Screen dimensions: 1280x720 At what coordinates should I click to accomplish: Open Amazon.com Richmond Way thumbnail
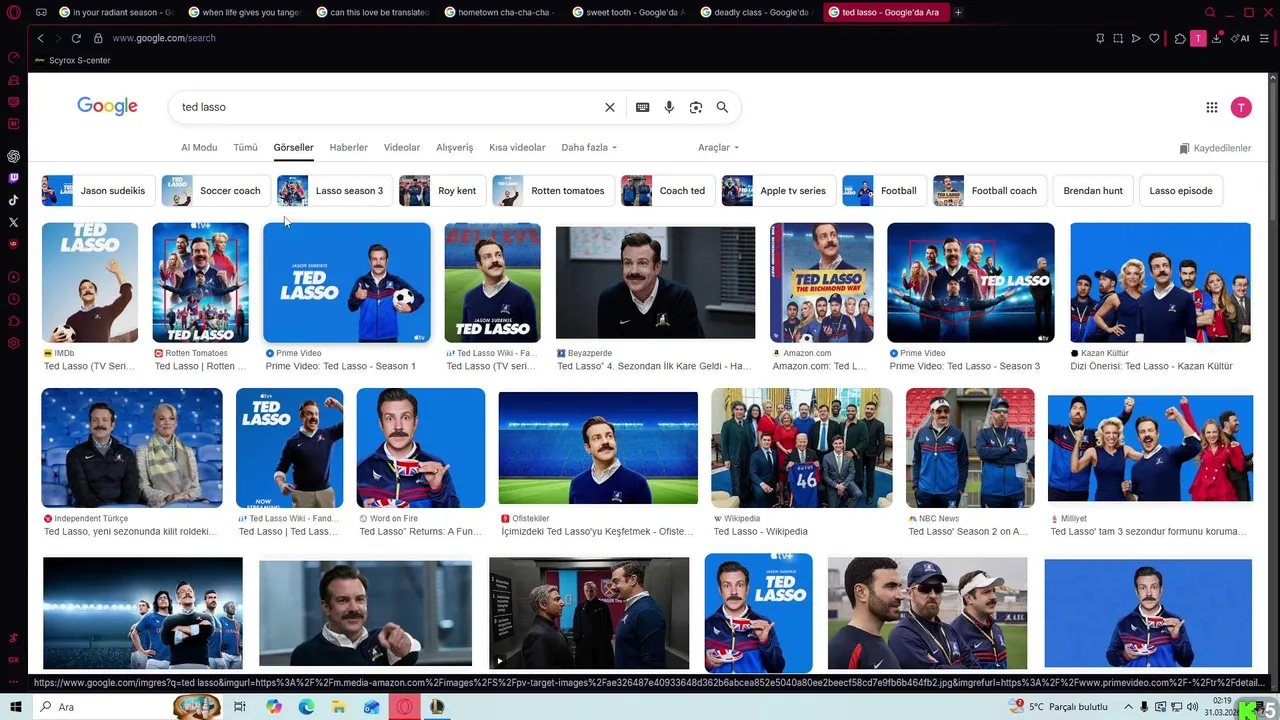click(x=822, y=283)
